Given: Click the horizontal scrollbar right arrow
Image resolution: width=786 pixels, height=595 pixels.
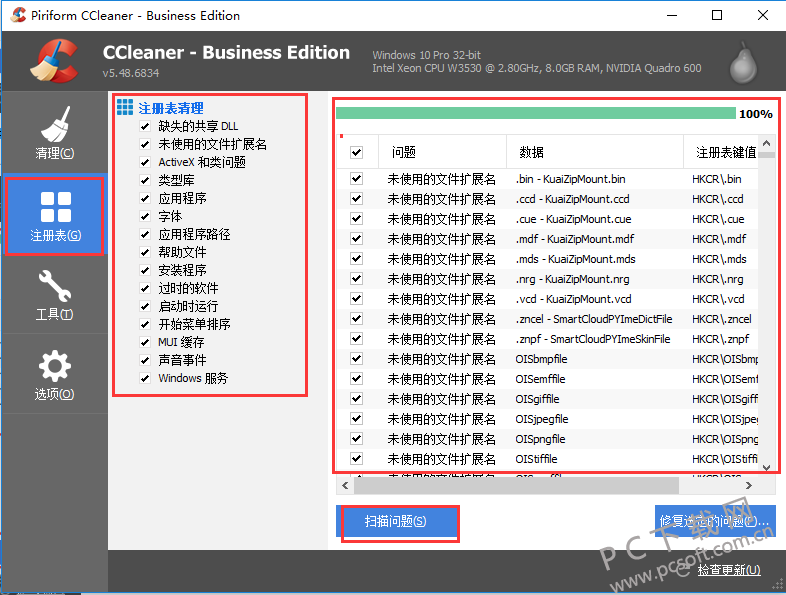Looking at the screenshot, I should pos(748,485).
